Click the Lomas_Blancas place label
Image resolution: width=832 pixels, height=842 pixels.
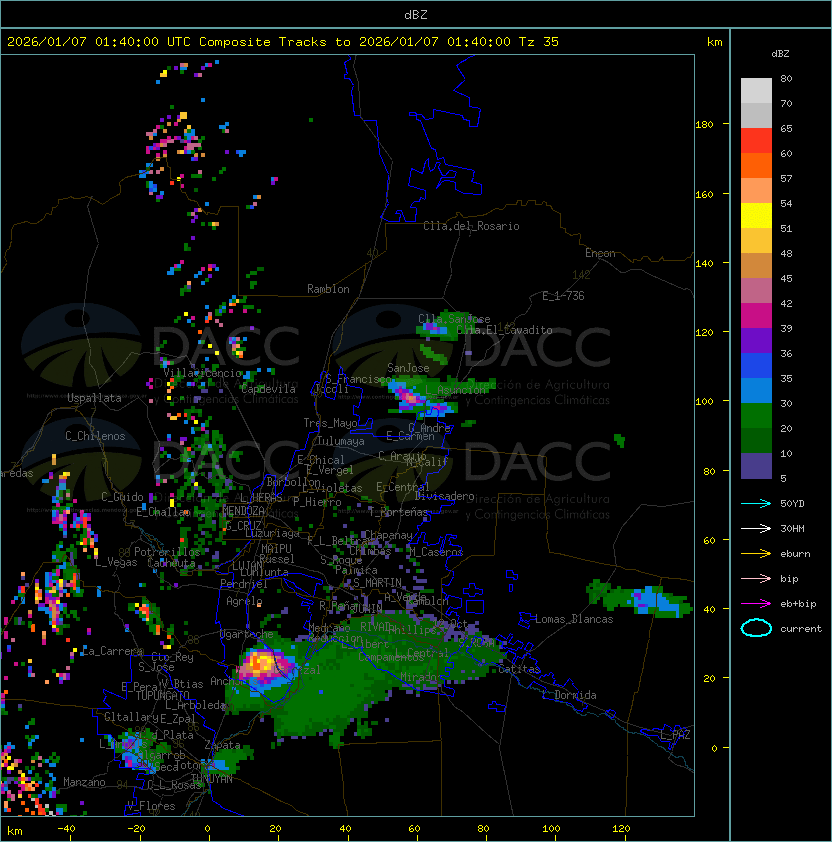tap(574, 619)
